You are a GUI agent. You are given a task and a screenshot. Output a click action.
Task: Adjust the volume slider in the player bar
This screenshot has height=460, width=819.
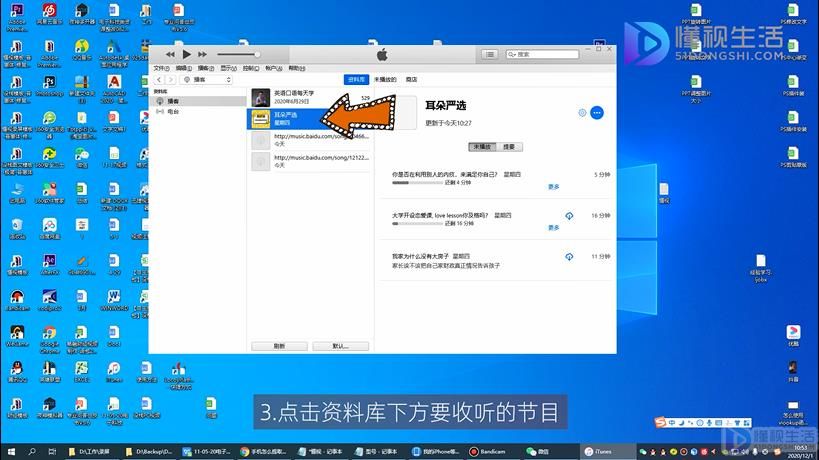pos(238,54)
